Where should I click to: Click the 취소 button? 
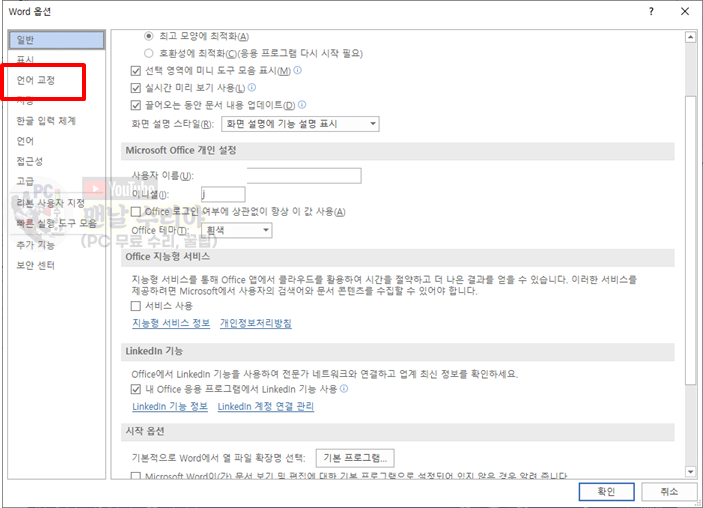coord(669,492)
